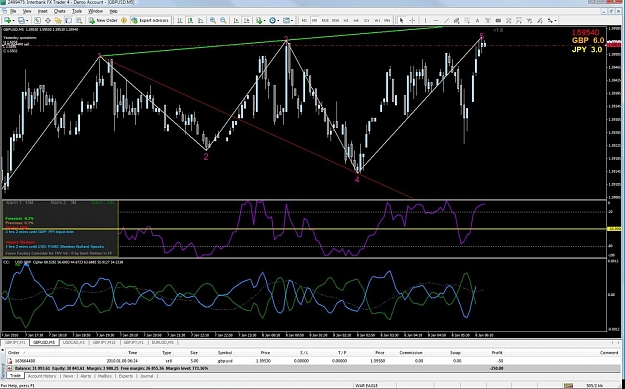Select the Cursor arrow tool
This screenshot has height=389, width=625.
pos(401,20)
